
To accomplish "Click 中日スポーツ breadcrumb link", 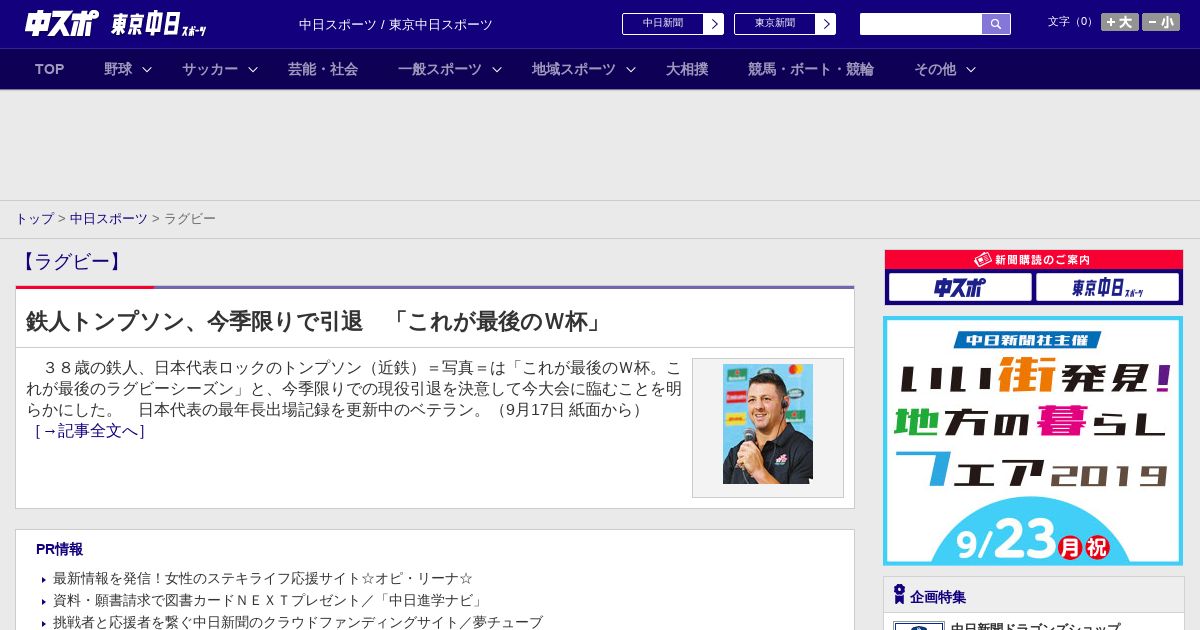I will tap(109, 218).
